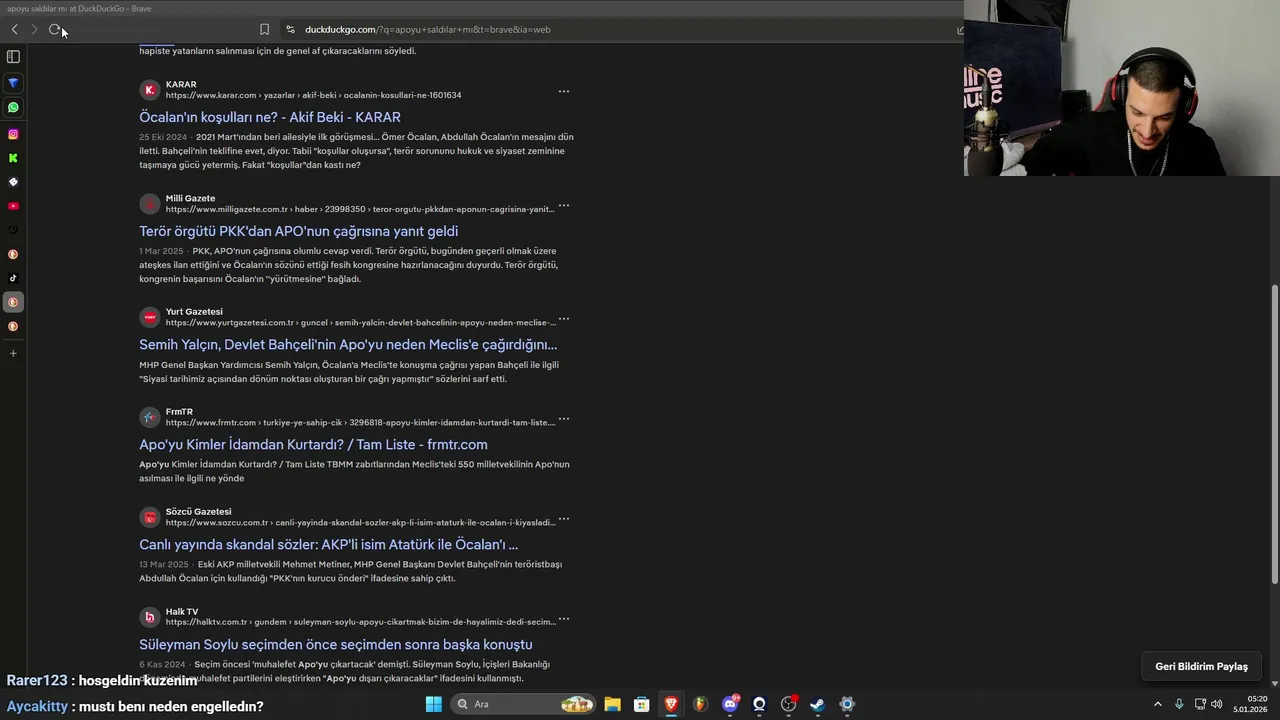1280x720 pixels.
Task: Click the KARAR site favicon
Action: 150,90
